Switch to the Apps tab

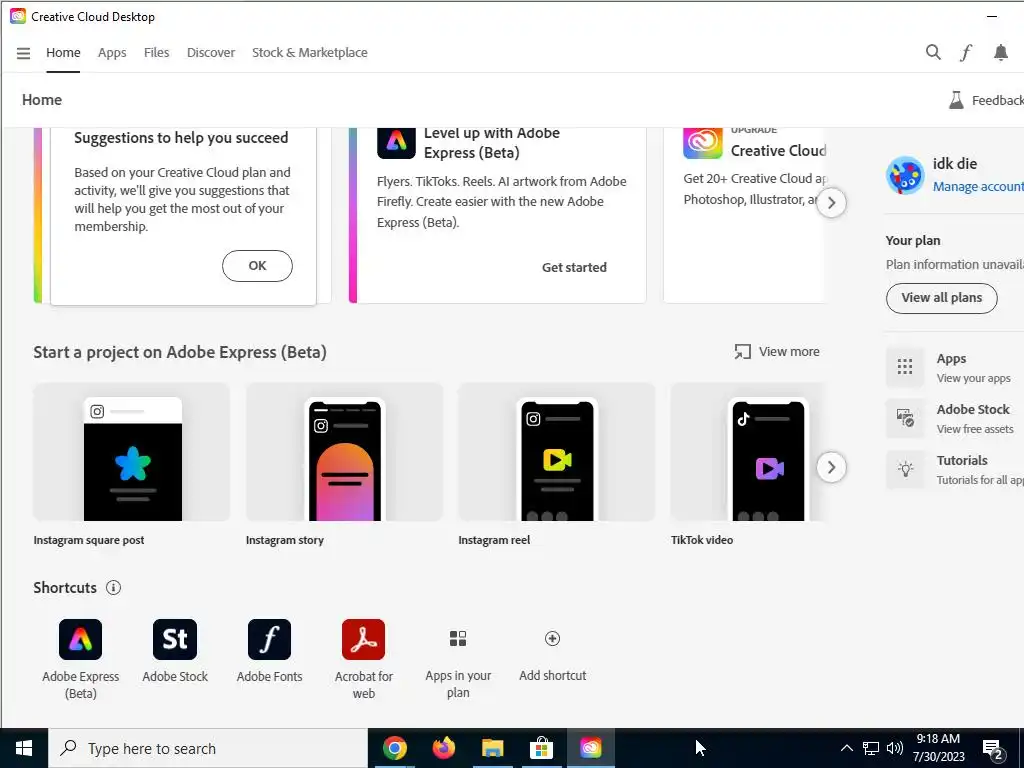[112, 52]
